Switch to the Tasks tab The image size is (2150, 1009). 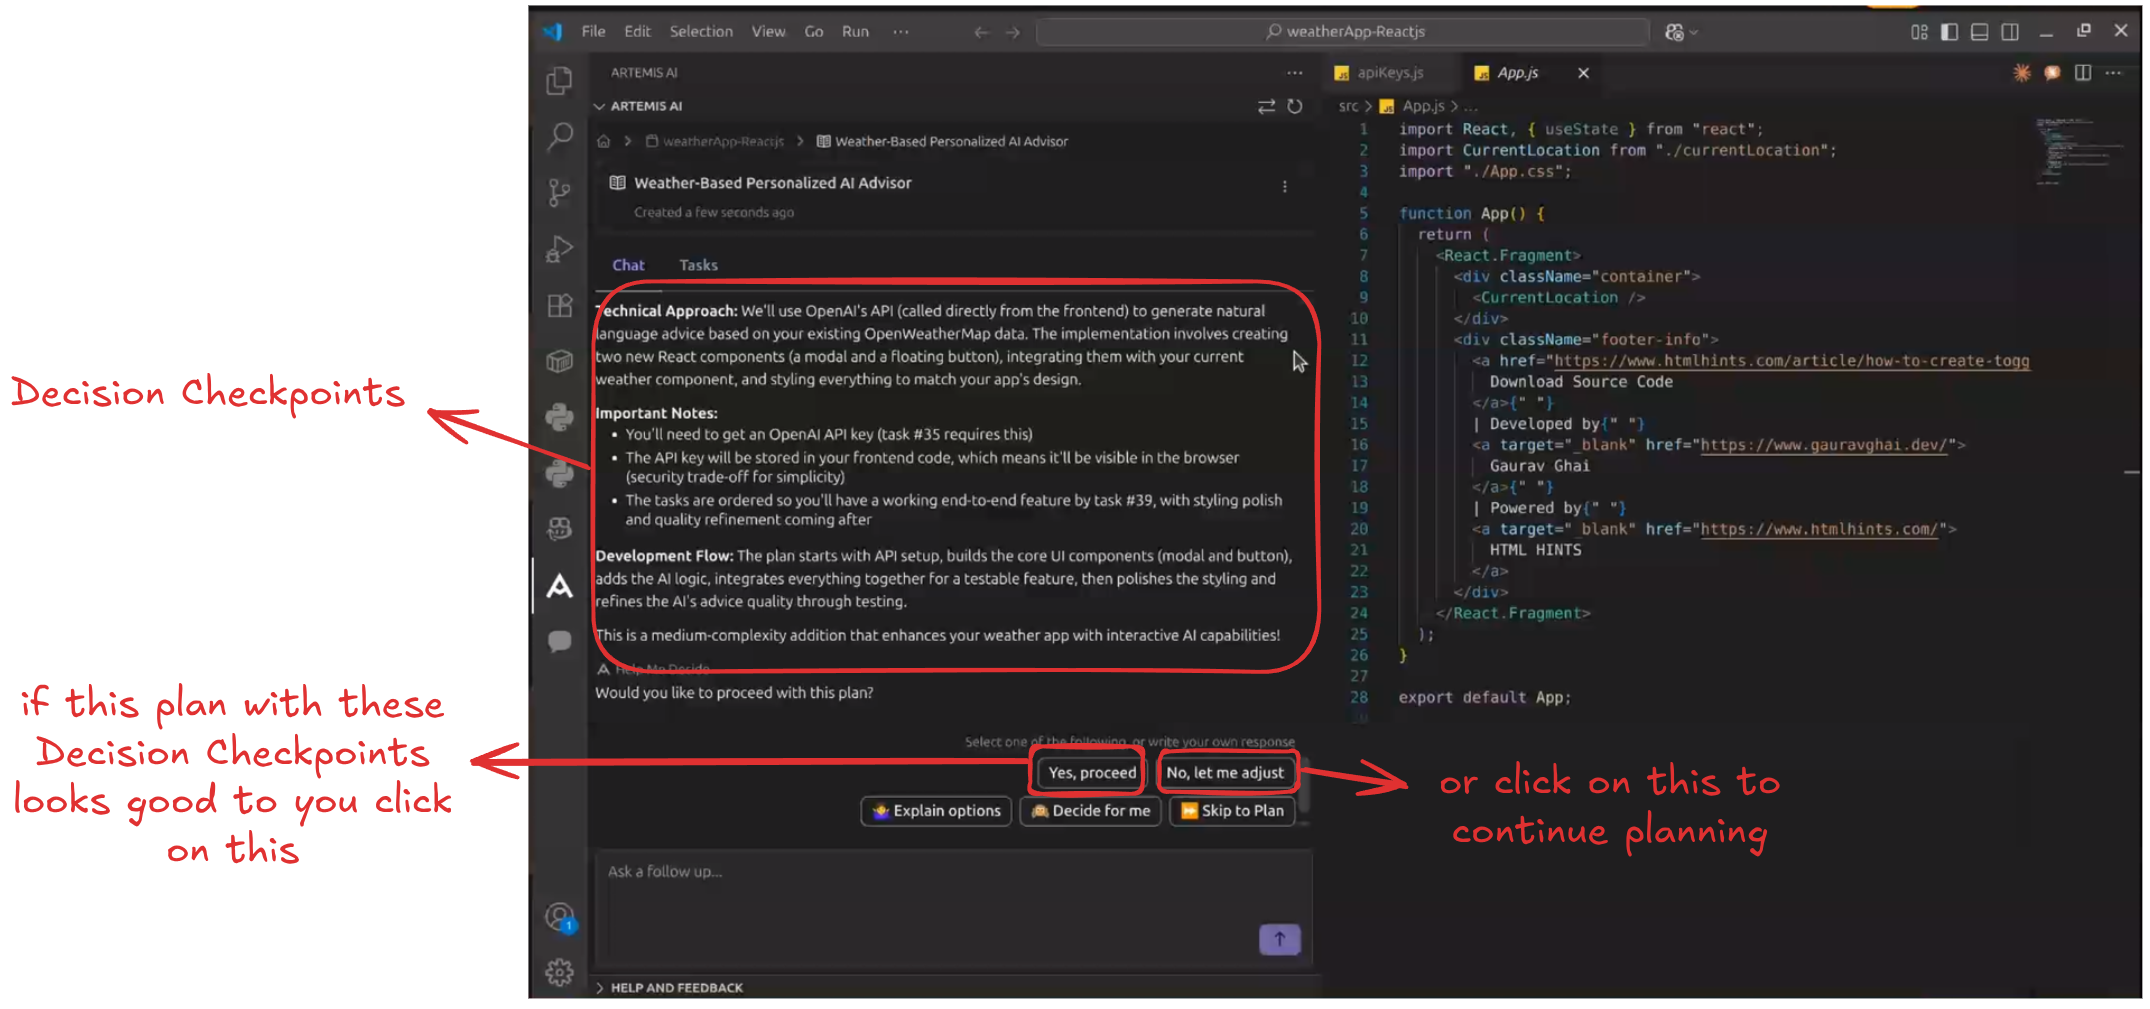click(x=698, y=265)
